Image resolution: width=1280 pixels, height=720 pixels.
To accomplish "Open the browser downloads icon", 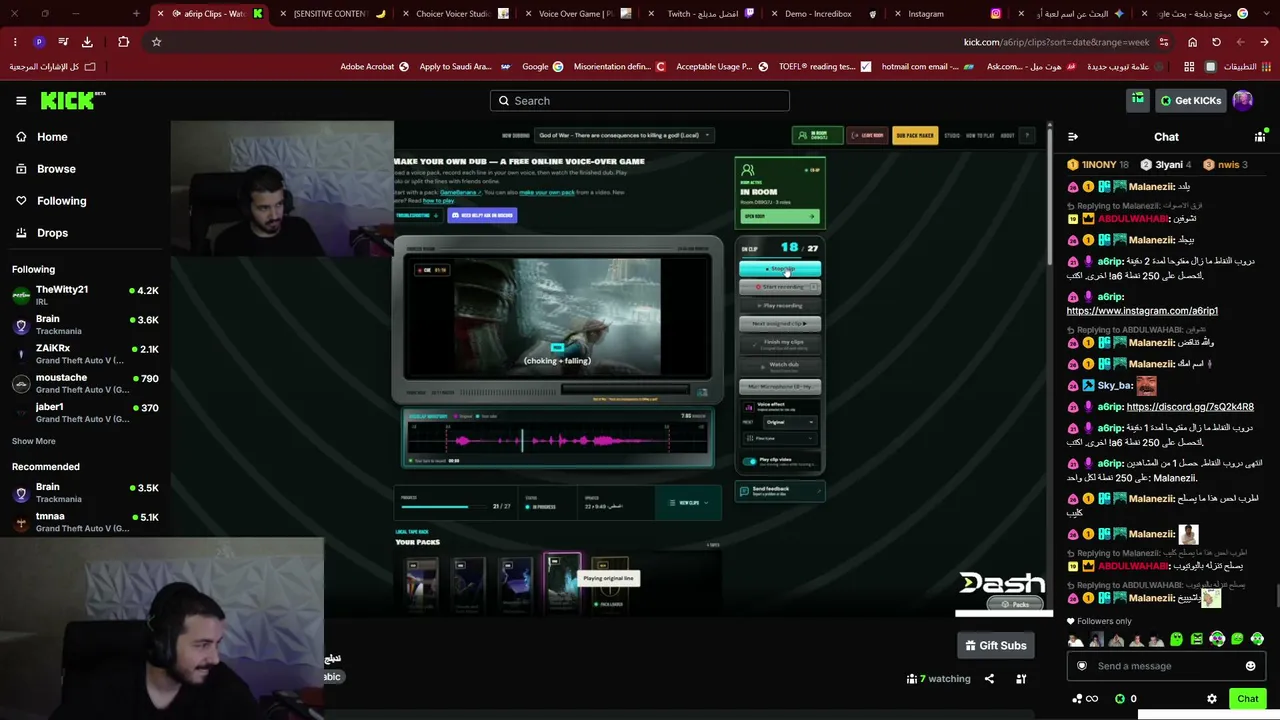I will [87, 42].
